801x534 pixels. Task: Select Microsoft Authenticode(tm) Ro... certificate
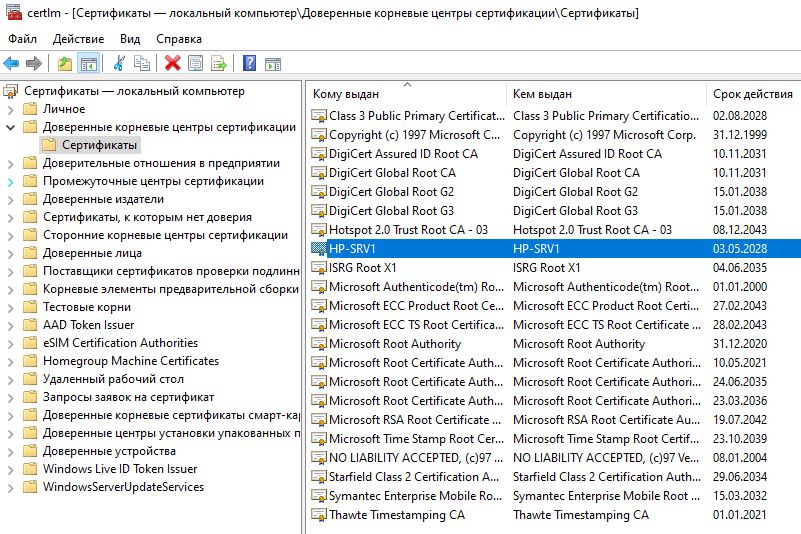click(416, 287)
